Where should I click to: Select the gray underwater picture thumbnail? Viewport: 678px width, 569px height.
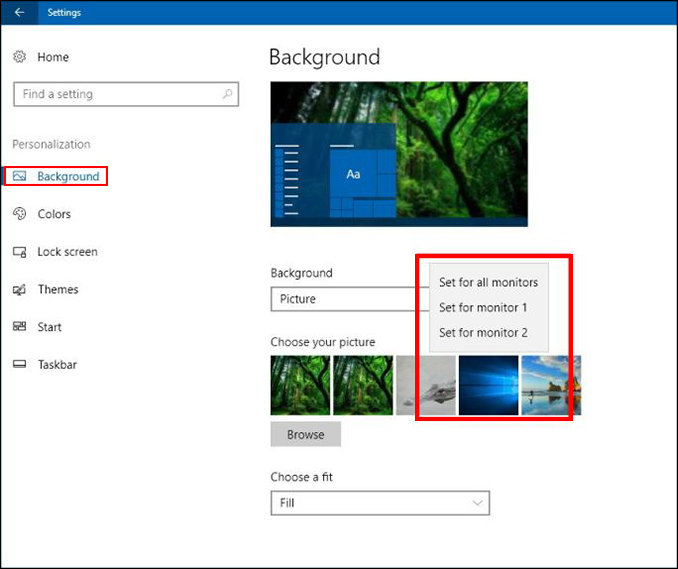[426, 385]
